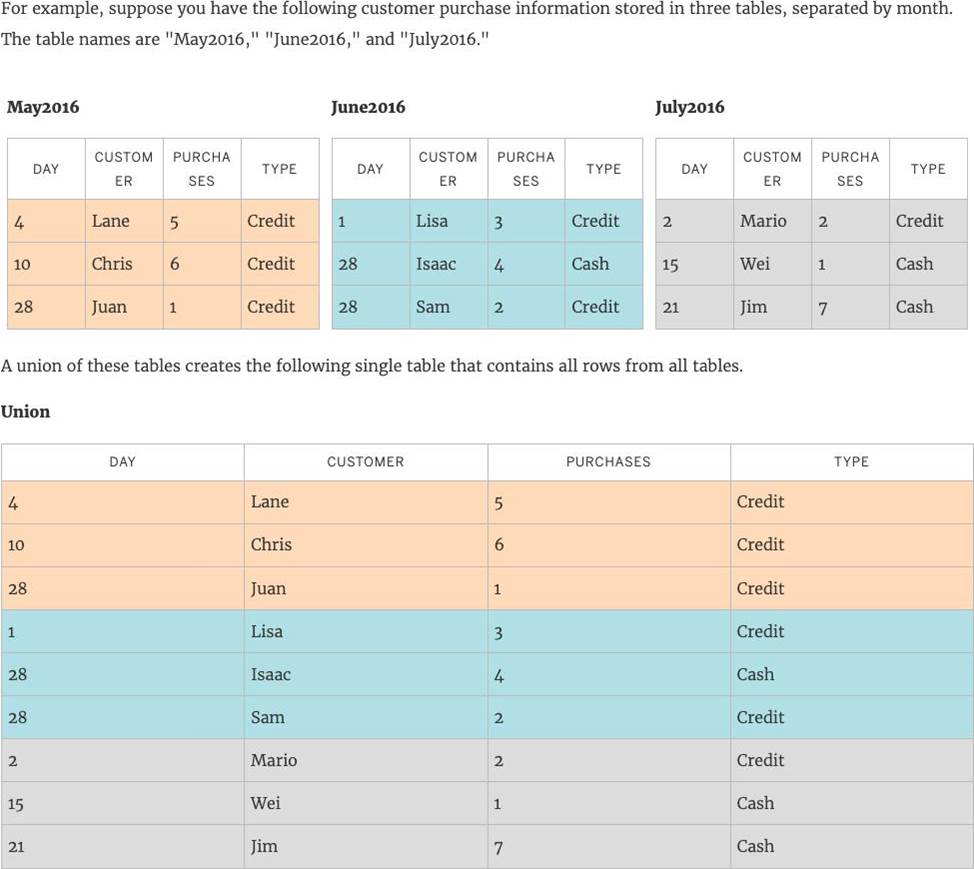Select the DAY column header in Union table
This screenshot has height=869, width=974.
(x=122, y=462)
